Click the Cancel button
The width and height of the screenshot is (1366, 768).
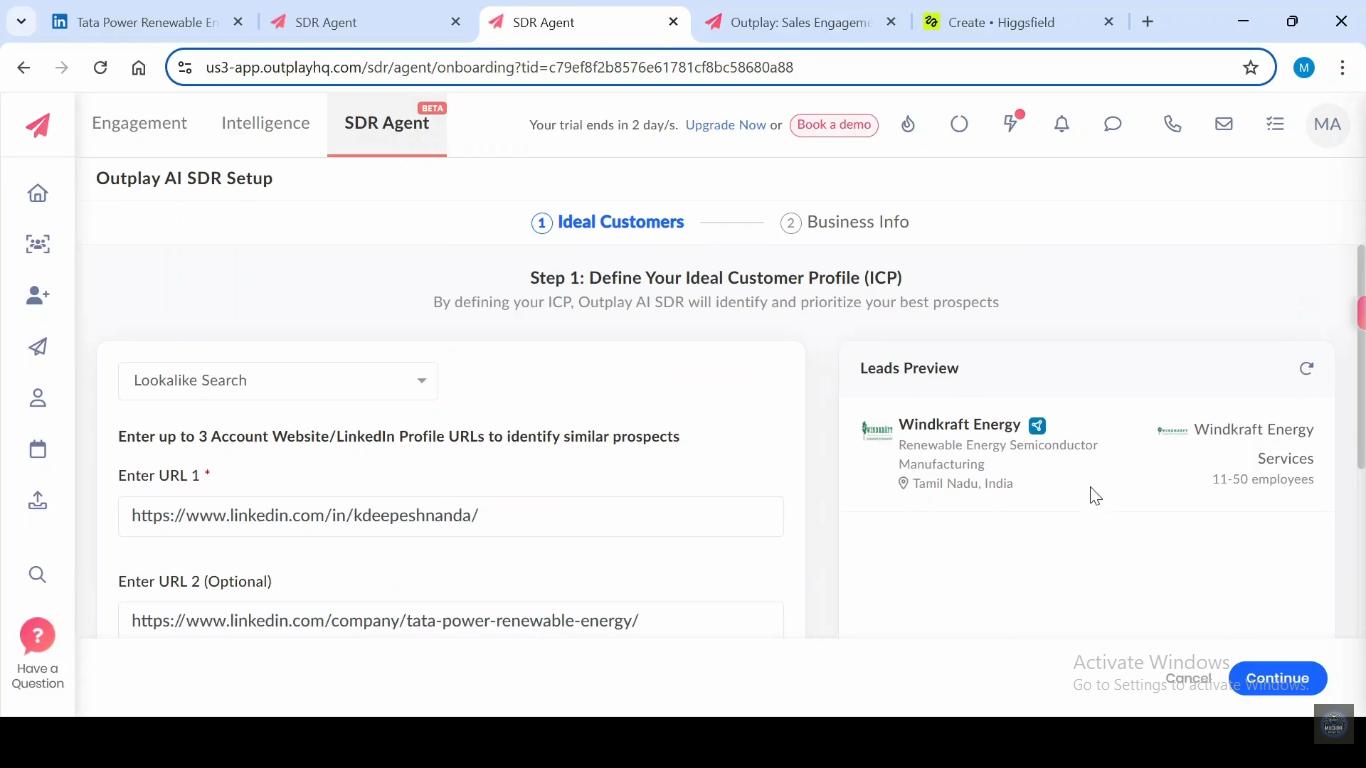tap(1188, 678)
